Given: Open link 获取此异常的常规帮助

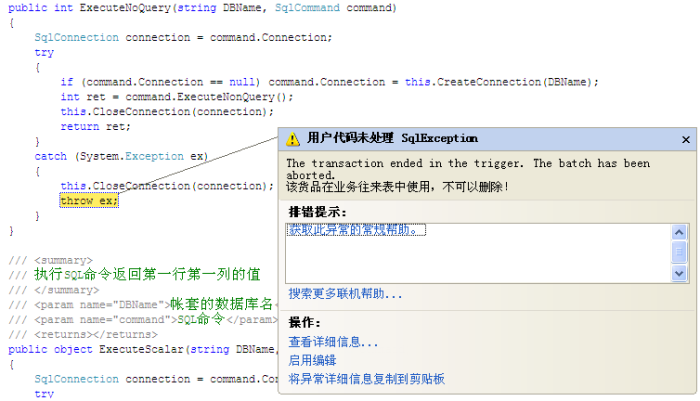Looking at the screenshot, I should pos(356,230).
